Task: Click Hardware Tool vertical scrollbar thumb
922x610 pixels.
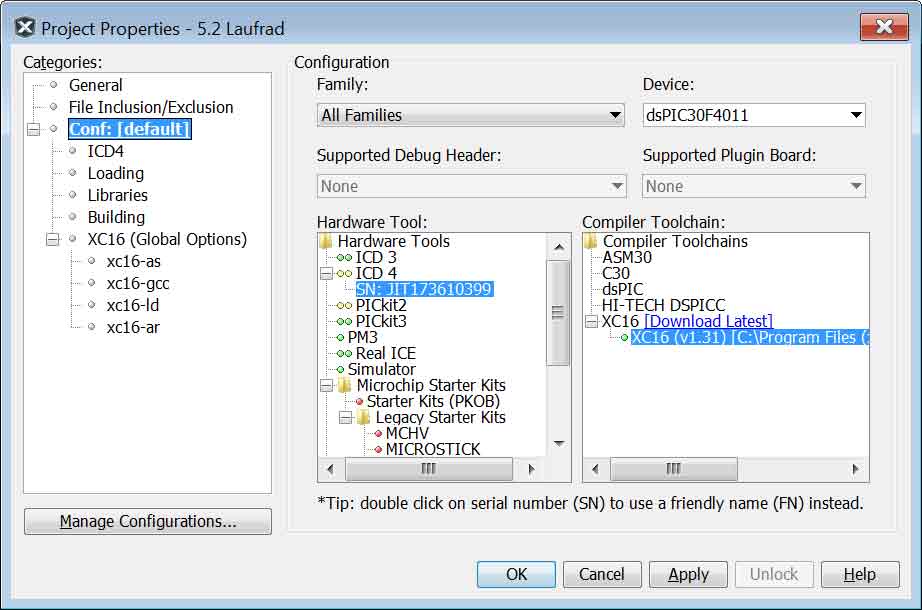Action: pyautogui.click(x=558, y=312)
